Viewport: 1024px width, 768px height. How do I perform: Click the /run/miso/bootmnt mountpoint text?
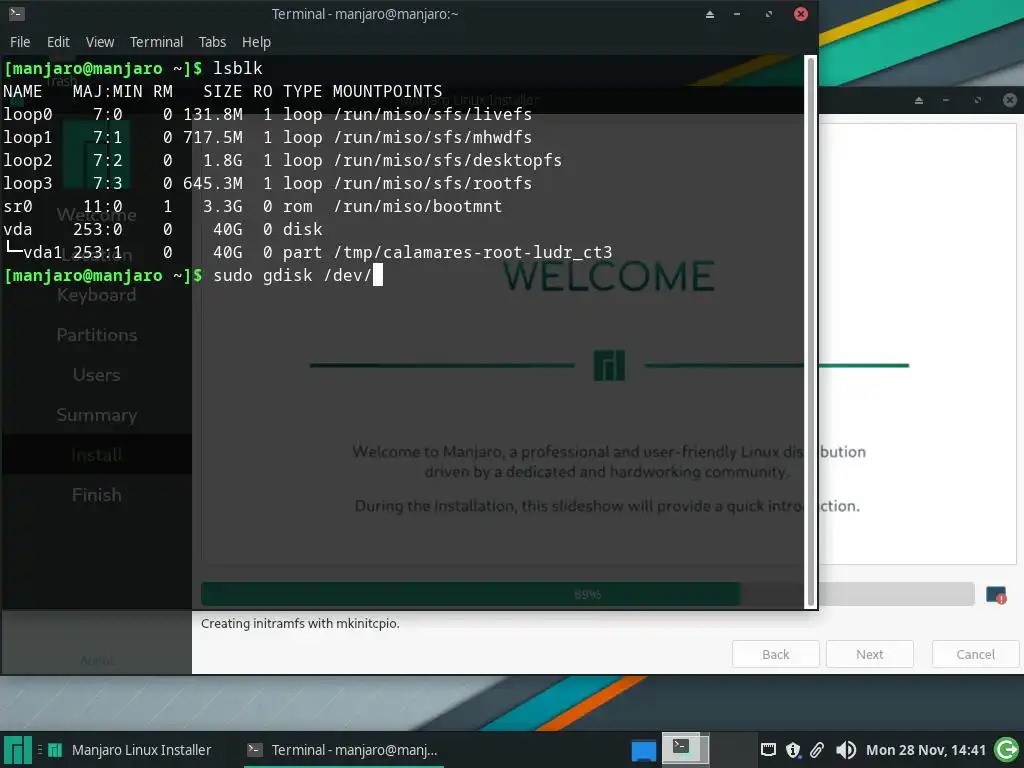[417, 206]
